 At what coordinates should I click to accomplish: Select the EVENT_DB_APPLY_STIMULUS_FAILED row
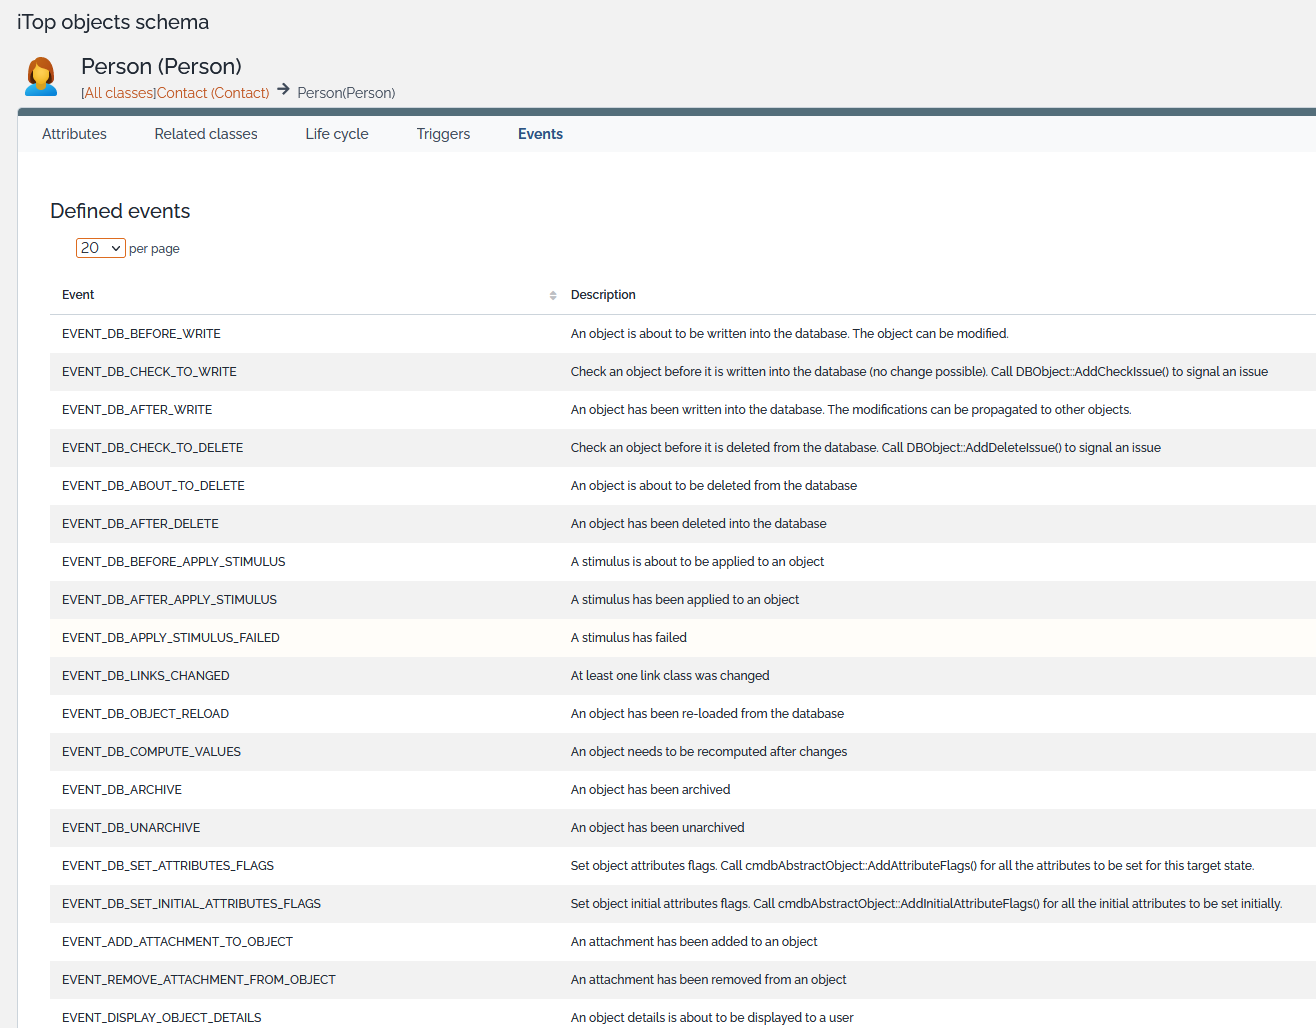[x=171, y=638]
